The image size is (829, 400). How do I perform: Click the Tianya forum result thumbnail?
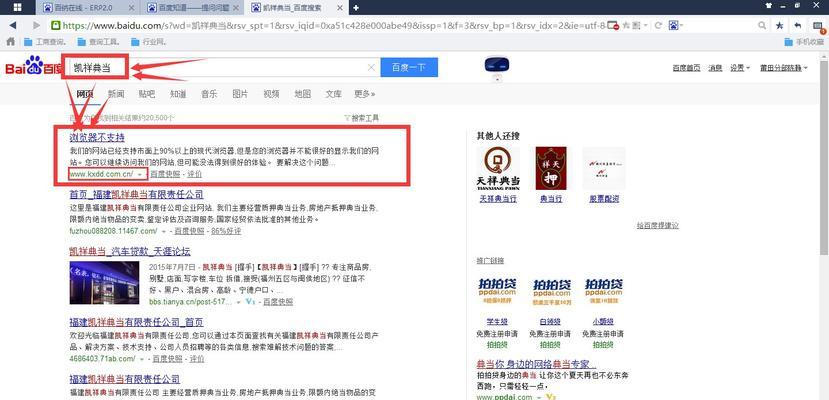[104, 283]
